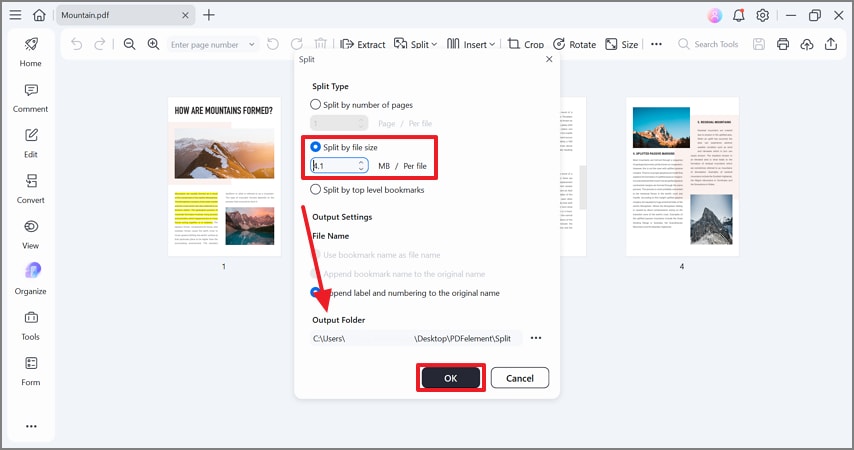
Task: Close the Split dialog
Action: click(549, 59)
